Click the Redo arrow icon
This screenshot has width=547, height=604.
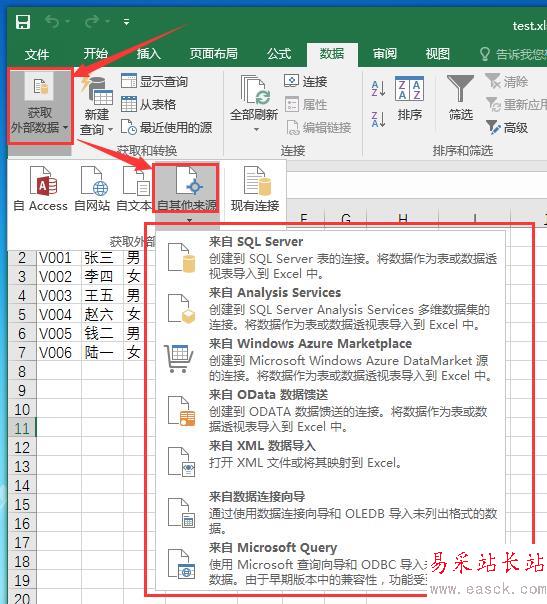92,22
